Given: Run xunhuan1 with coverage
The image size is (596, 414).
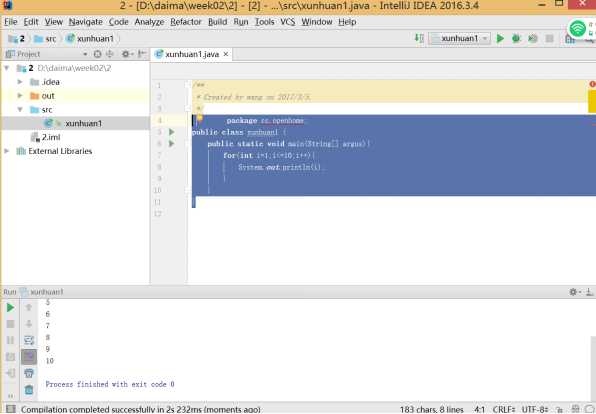Looking at the screenshot, I should [533, 38].
